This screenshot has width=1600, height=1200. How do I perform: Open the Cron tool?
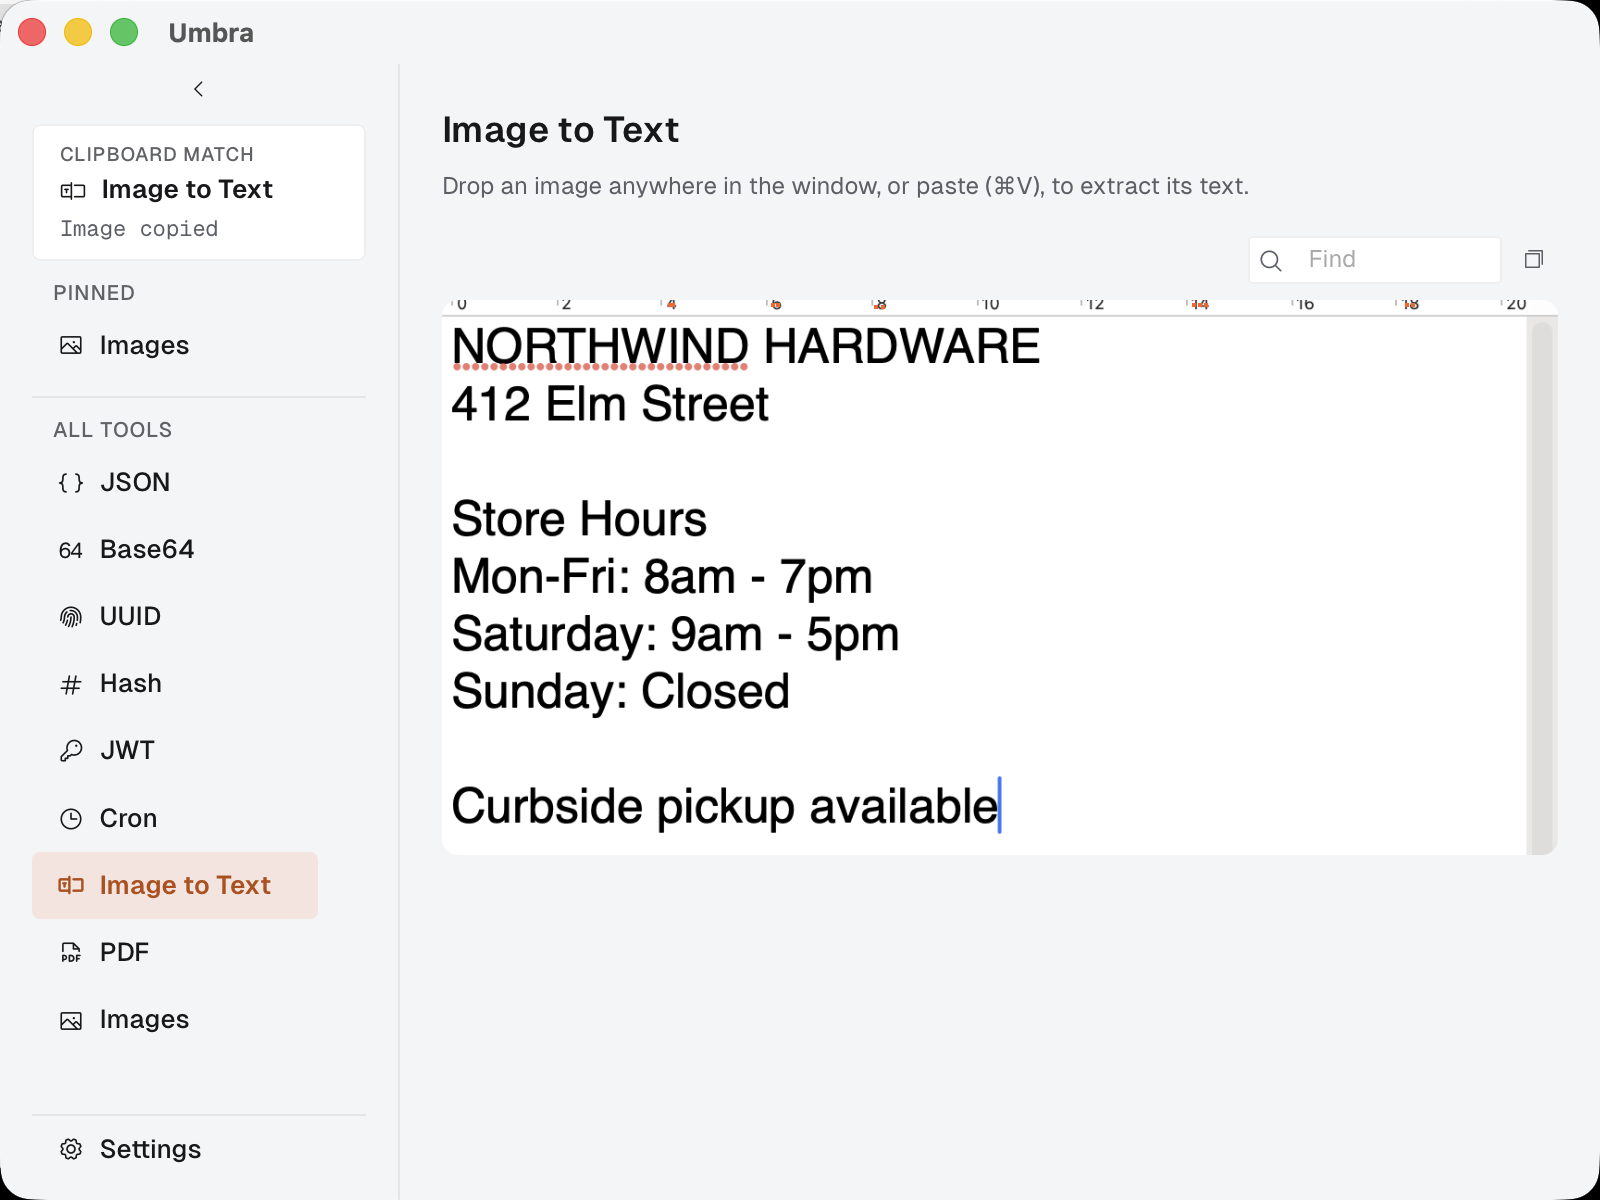pos(175,818)
